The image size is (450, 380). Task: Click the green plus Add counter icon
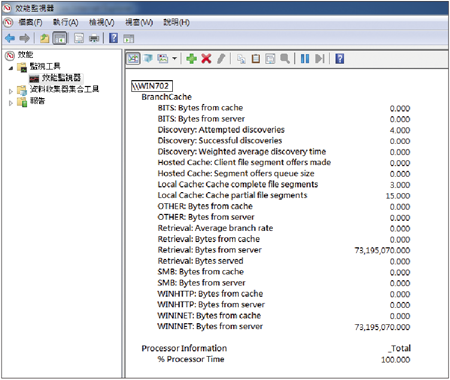(x=192, y=59)
